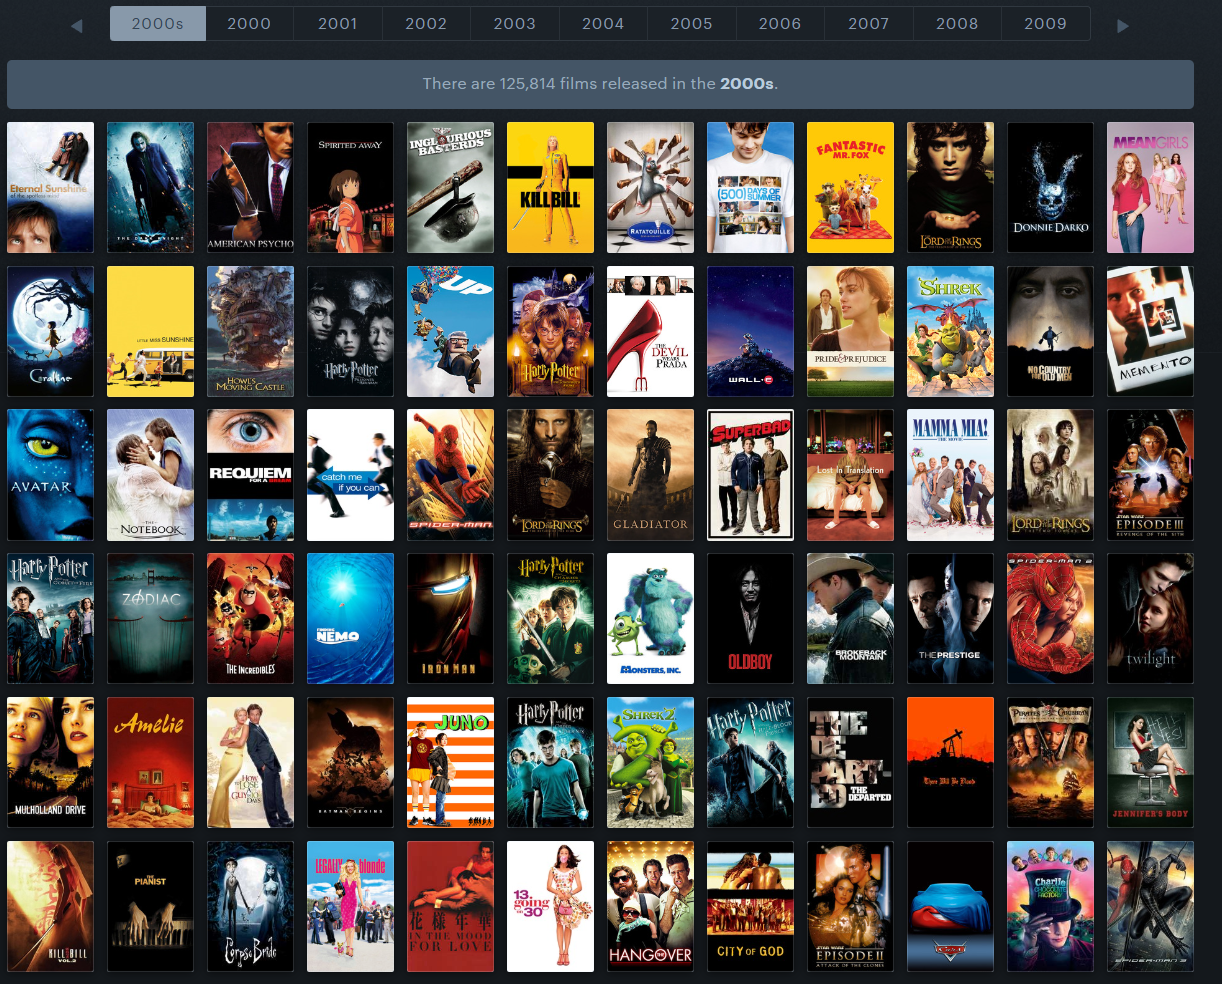Image resolution: width=1222 pixels, height=984 pixels.
Task: Open the Lost in Translation poster
Action: click(x=850, y=475)
